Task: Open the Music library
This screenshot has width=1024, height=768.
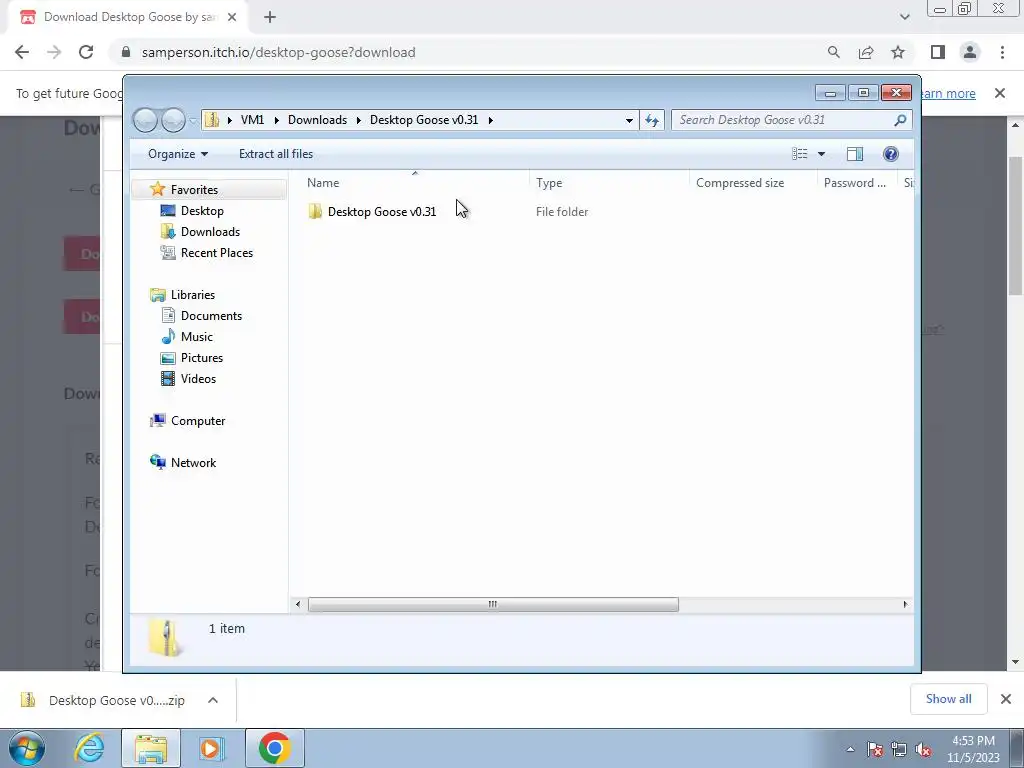Action: tap(197, 337)
